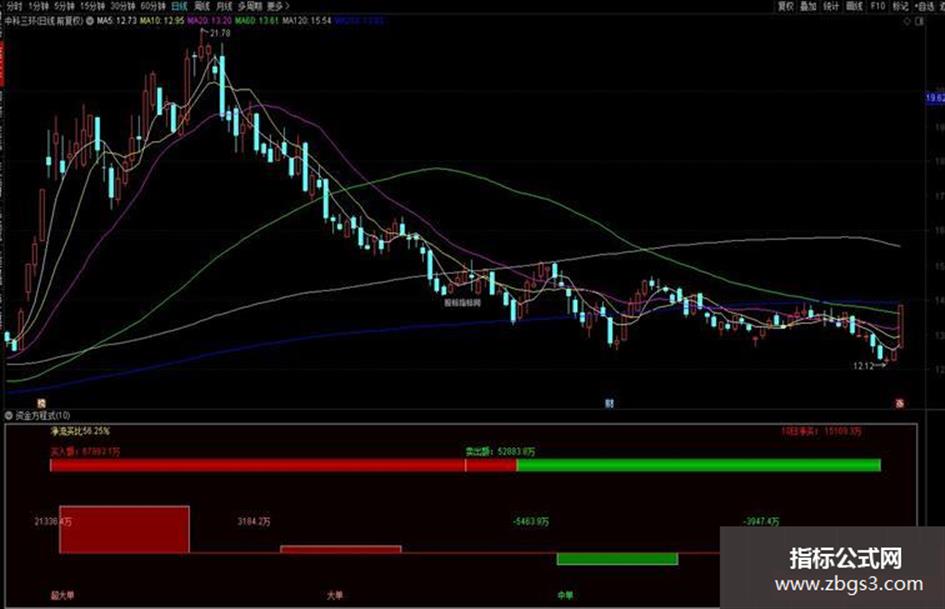Click the MA20: 13.20 value label
945x609 pixels.
(x=209, y=21)
